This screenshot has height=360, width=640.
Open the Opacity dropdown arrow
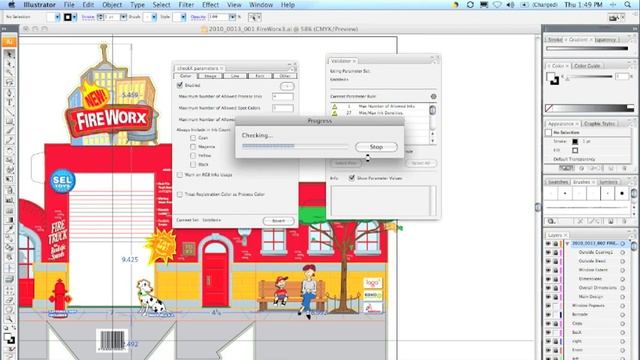(x=232, y=17)
